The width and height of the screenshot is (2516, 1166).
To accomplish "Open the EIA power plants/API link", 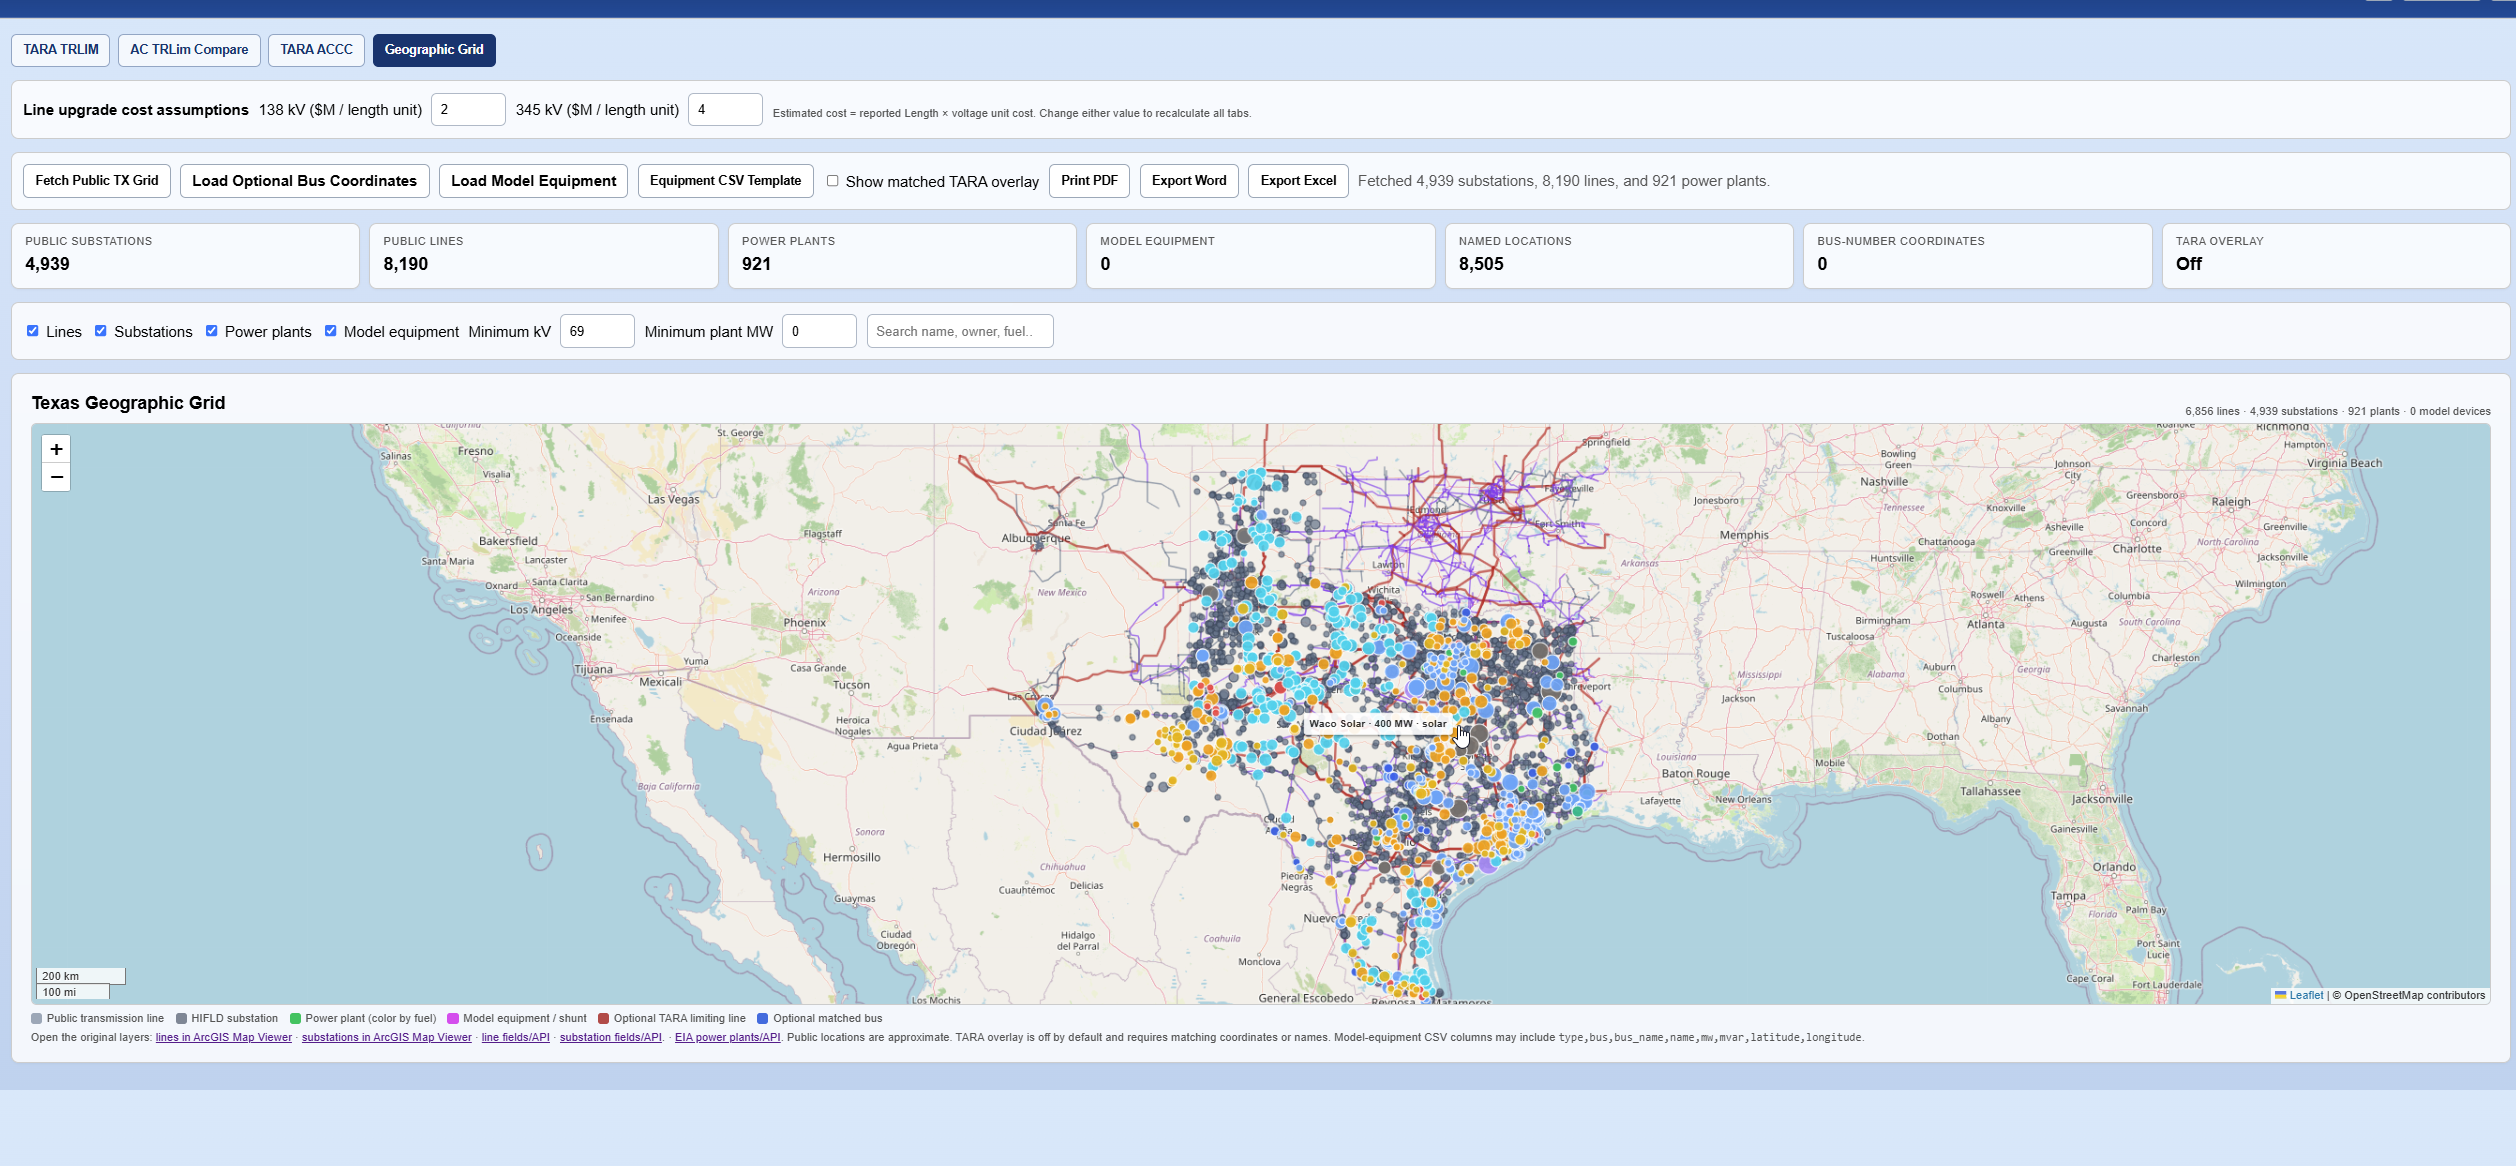I will (x=727, y=1037).
